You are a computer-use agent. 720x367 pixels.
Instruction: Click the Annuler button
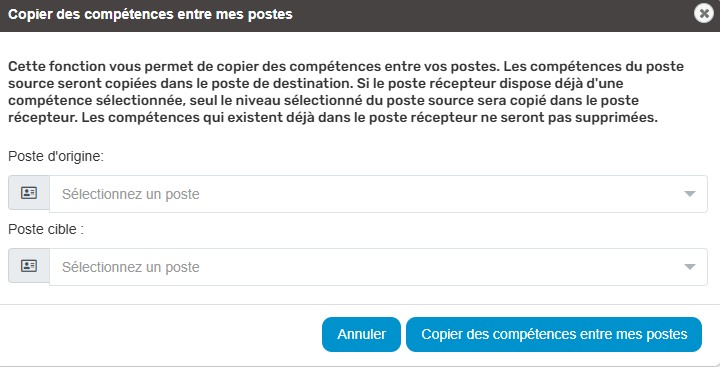click(x=361, y=334)
